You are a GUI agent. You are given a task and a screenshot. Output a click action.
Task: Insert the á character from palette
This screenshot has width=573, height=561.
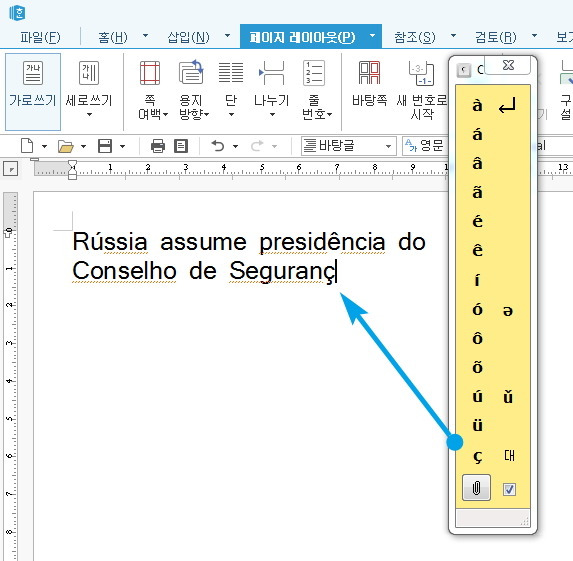(477, 134)
